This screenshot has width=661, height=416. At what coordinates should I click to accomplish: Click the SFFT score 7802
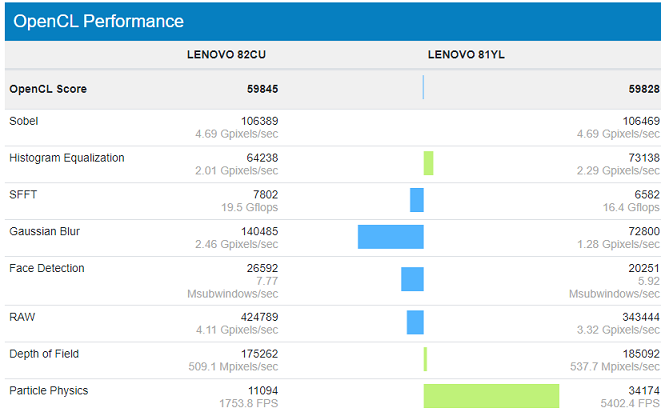(265, 195)
